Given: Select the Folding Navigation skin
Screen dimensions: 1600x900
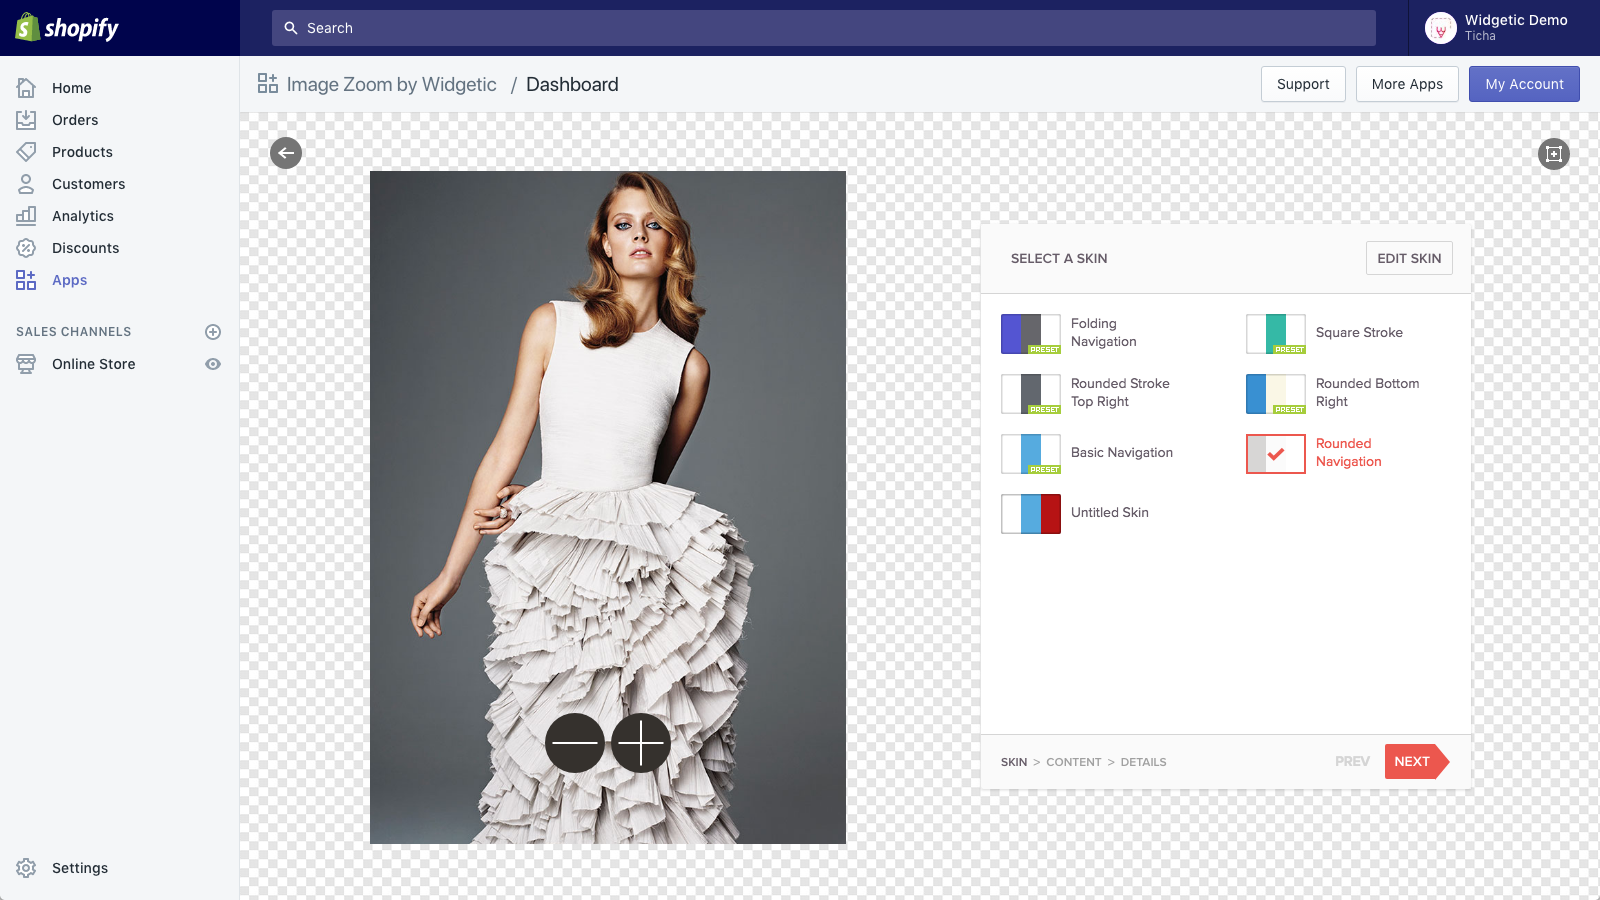Looking at the screenshot, I should [1070, 333].
